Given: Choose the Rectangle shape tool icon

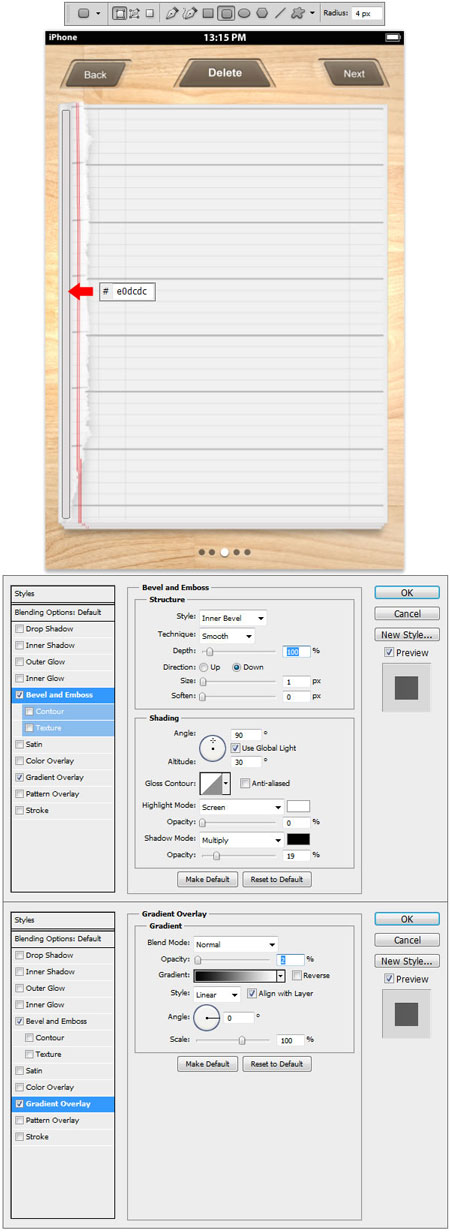Looking at the screenshot, I should pyautogui.click(x=208, y=14).
